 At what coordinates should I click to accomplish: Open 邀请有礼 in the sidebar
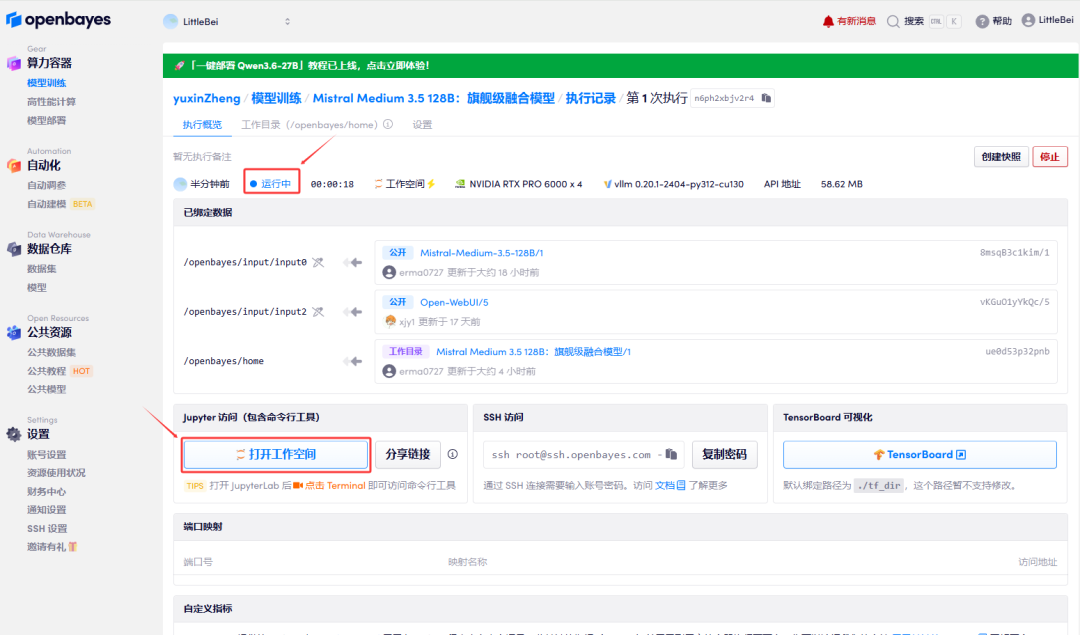52,547
